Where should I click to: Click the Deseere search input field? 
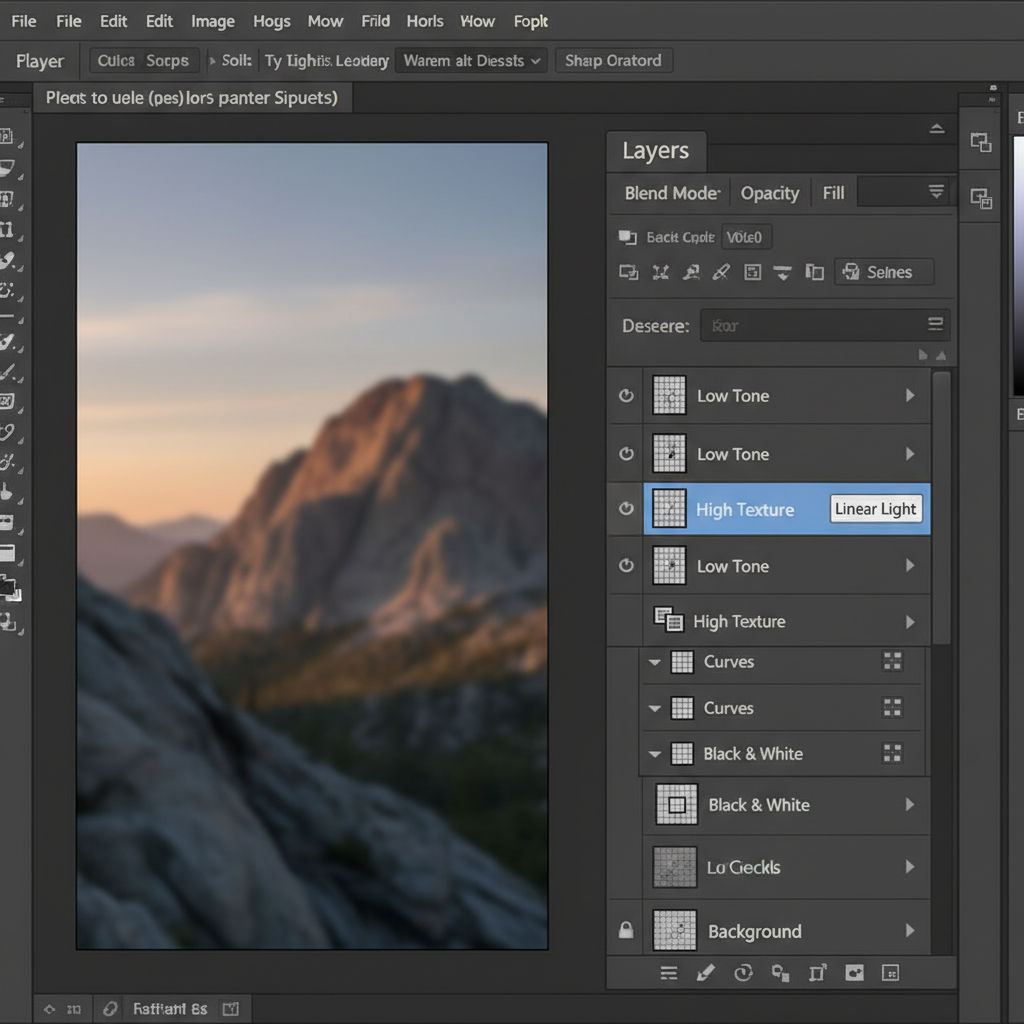[815, 325]
